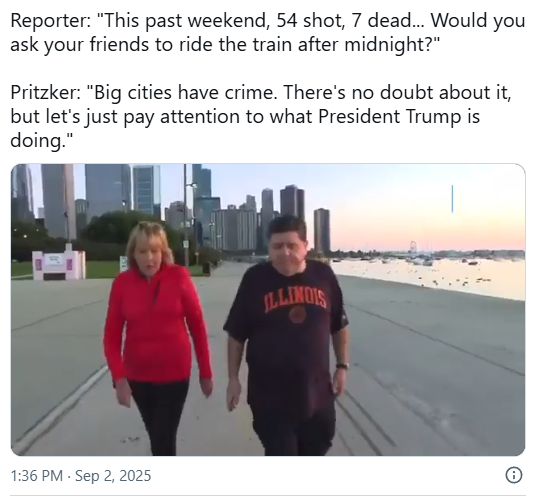This screenshot has width=538, height=498.
Task: Click the Sep 2, 2025 date
Action: tap(113, 476)
